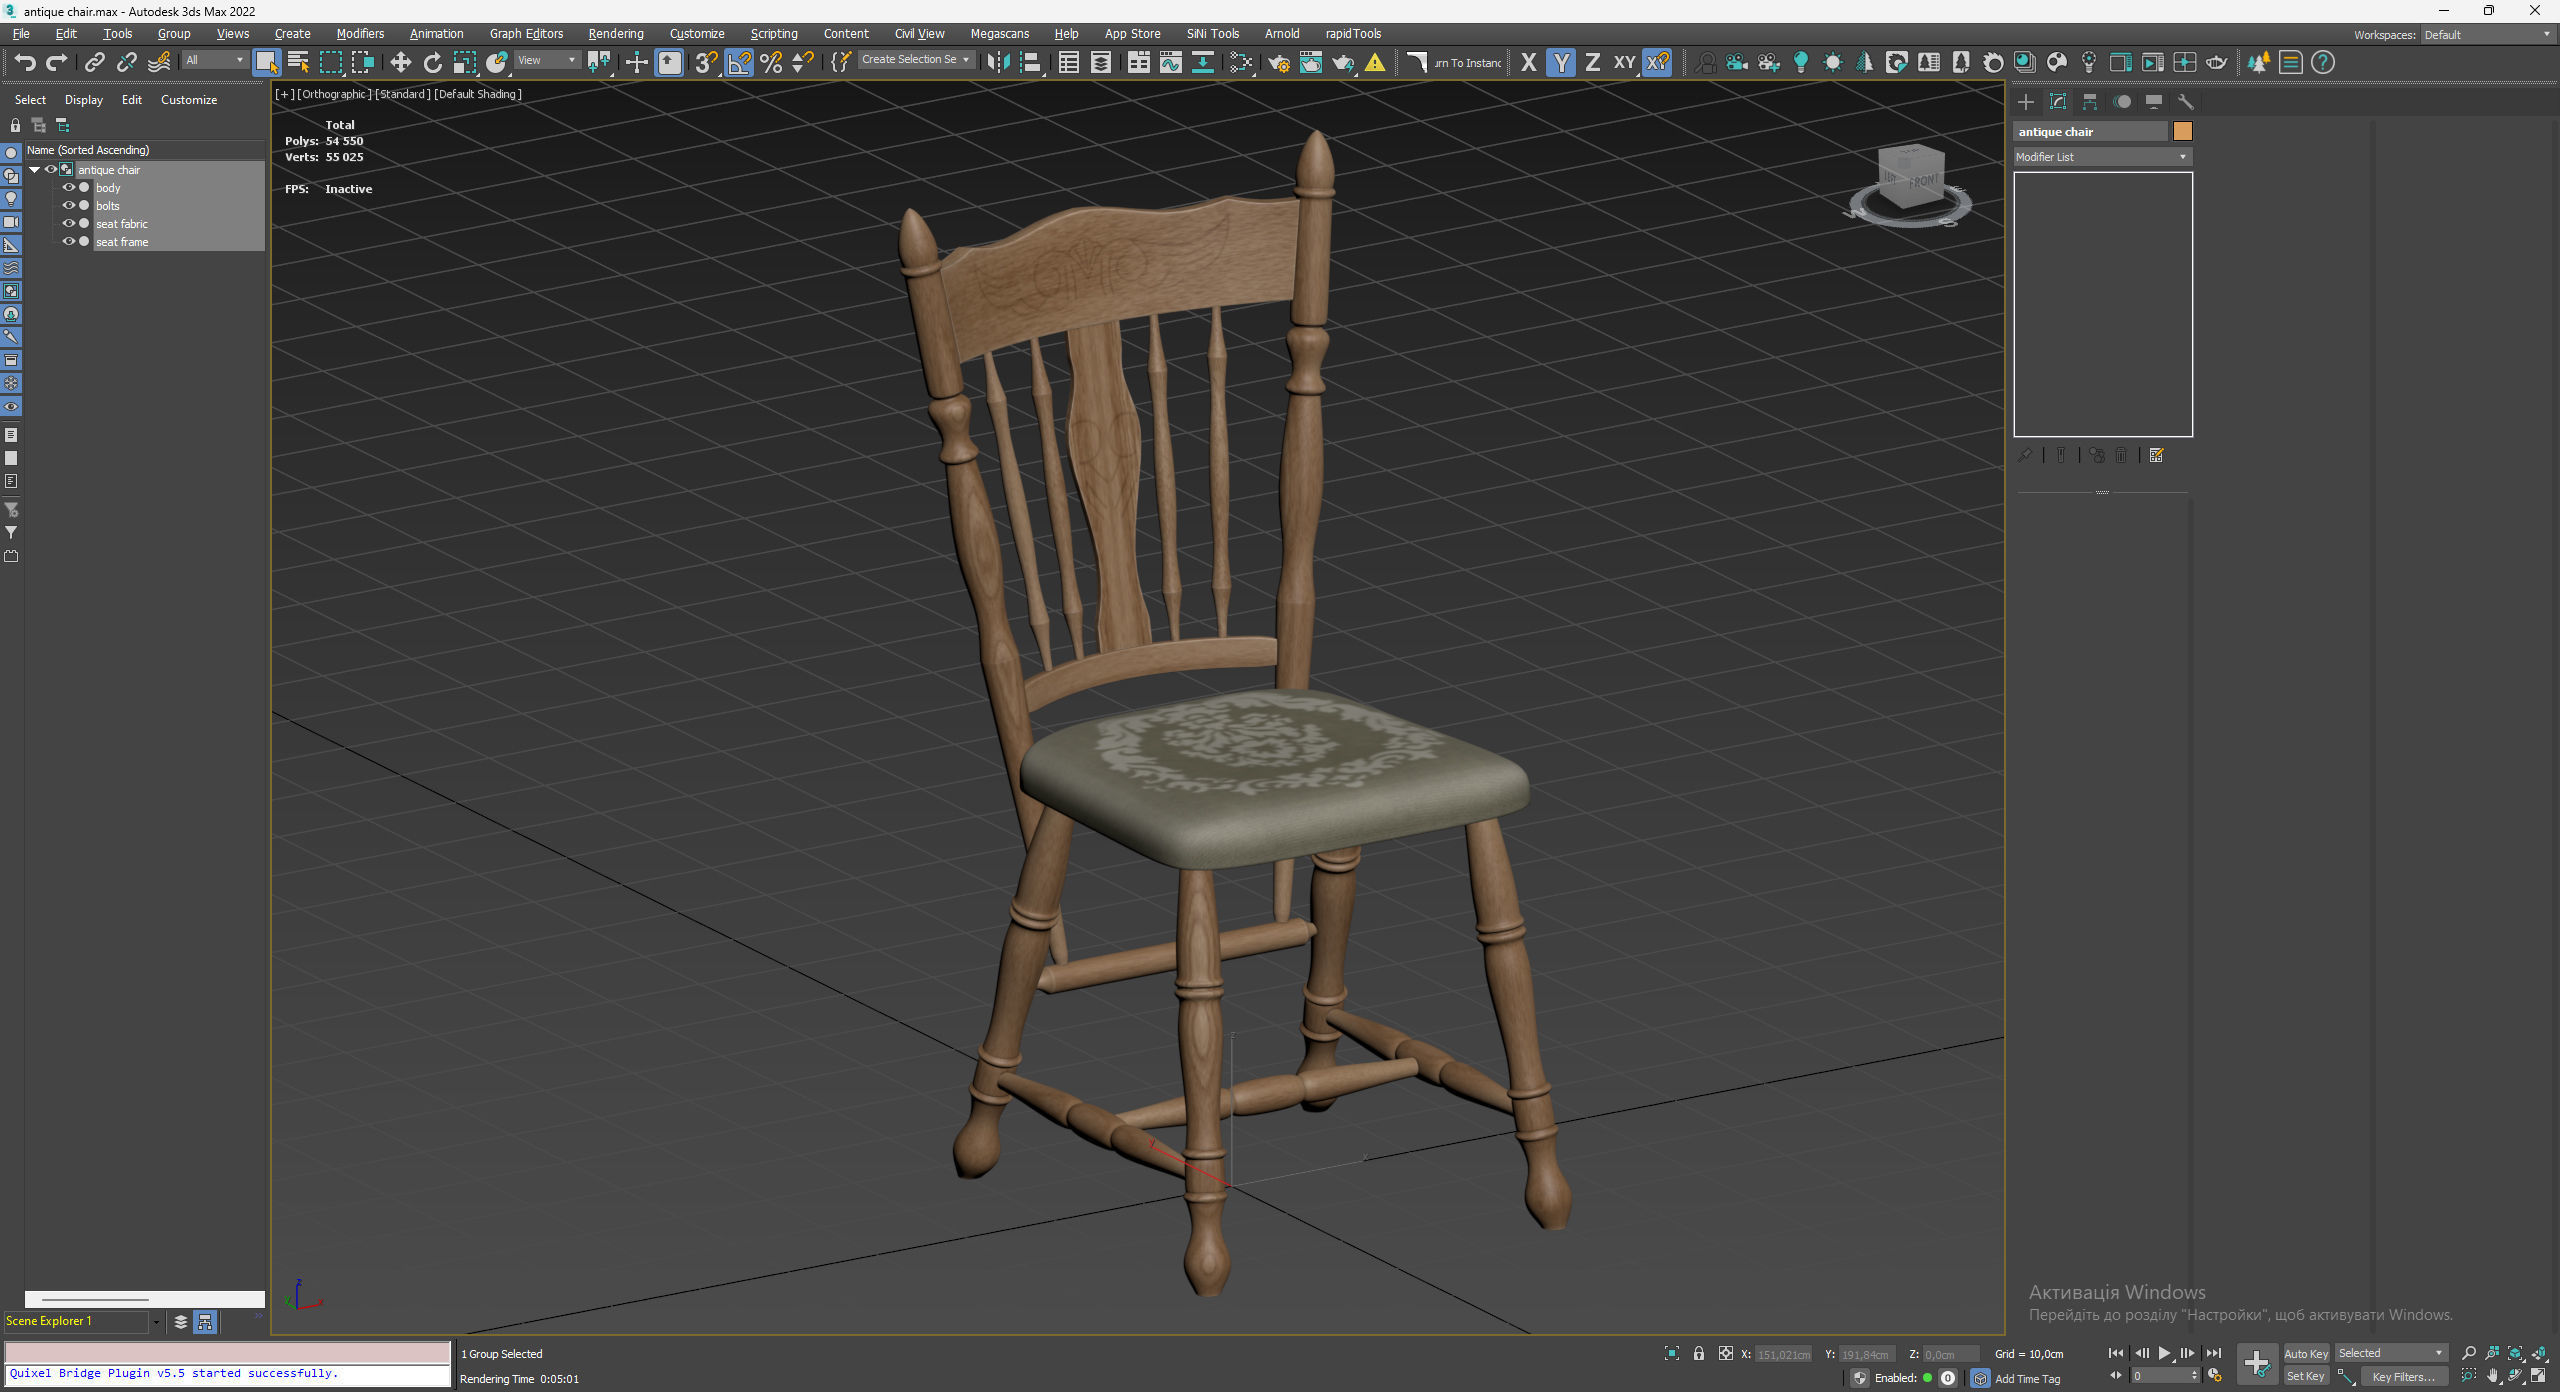Click the Undo arrow icon
The width and height of the screenshot is (2560, 1392).
coord(24,63)
